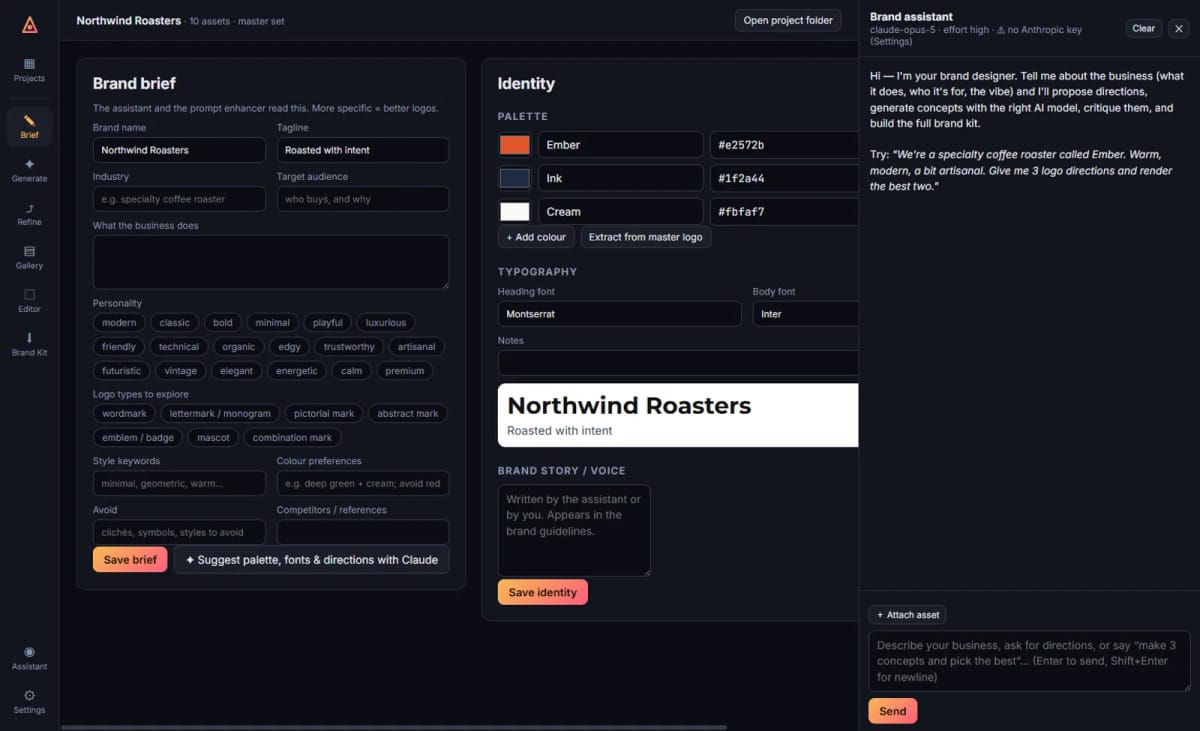Screen dimensions: 1200x731
Task: Click the Heading font Montserrat field
Action: tap(620, 314)
